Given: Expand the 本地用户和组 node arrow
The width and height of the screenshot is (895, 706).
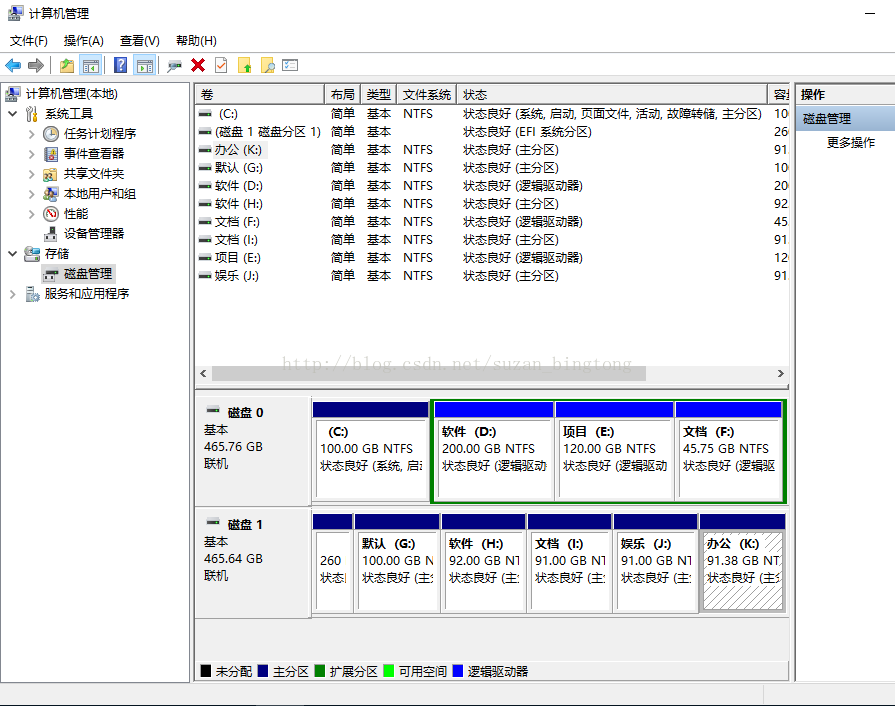Looking at the screenshot, I should (x=31, y=194).
